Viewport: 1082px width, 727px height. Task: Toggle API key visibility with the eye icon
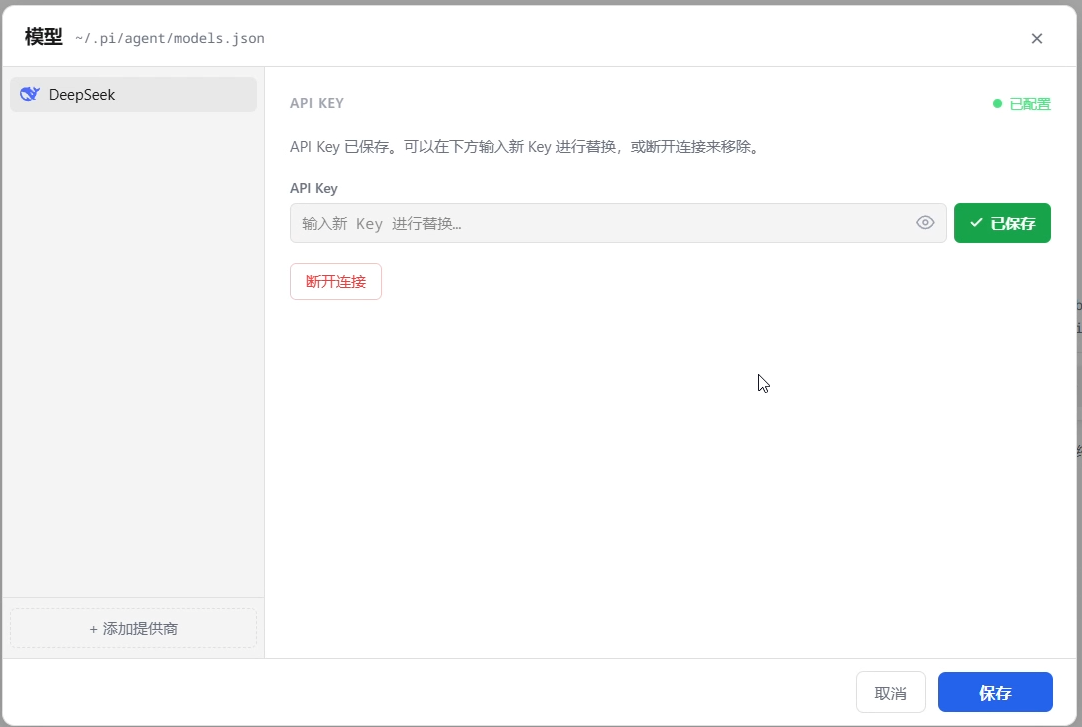click(x=925, y=223)
